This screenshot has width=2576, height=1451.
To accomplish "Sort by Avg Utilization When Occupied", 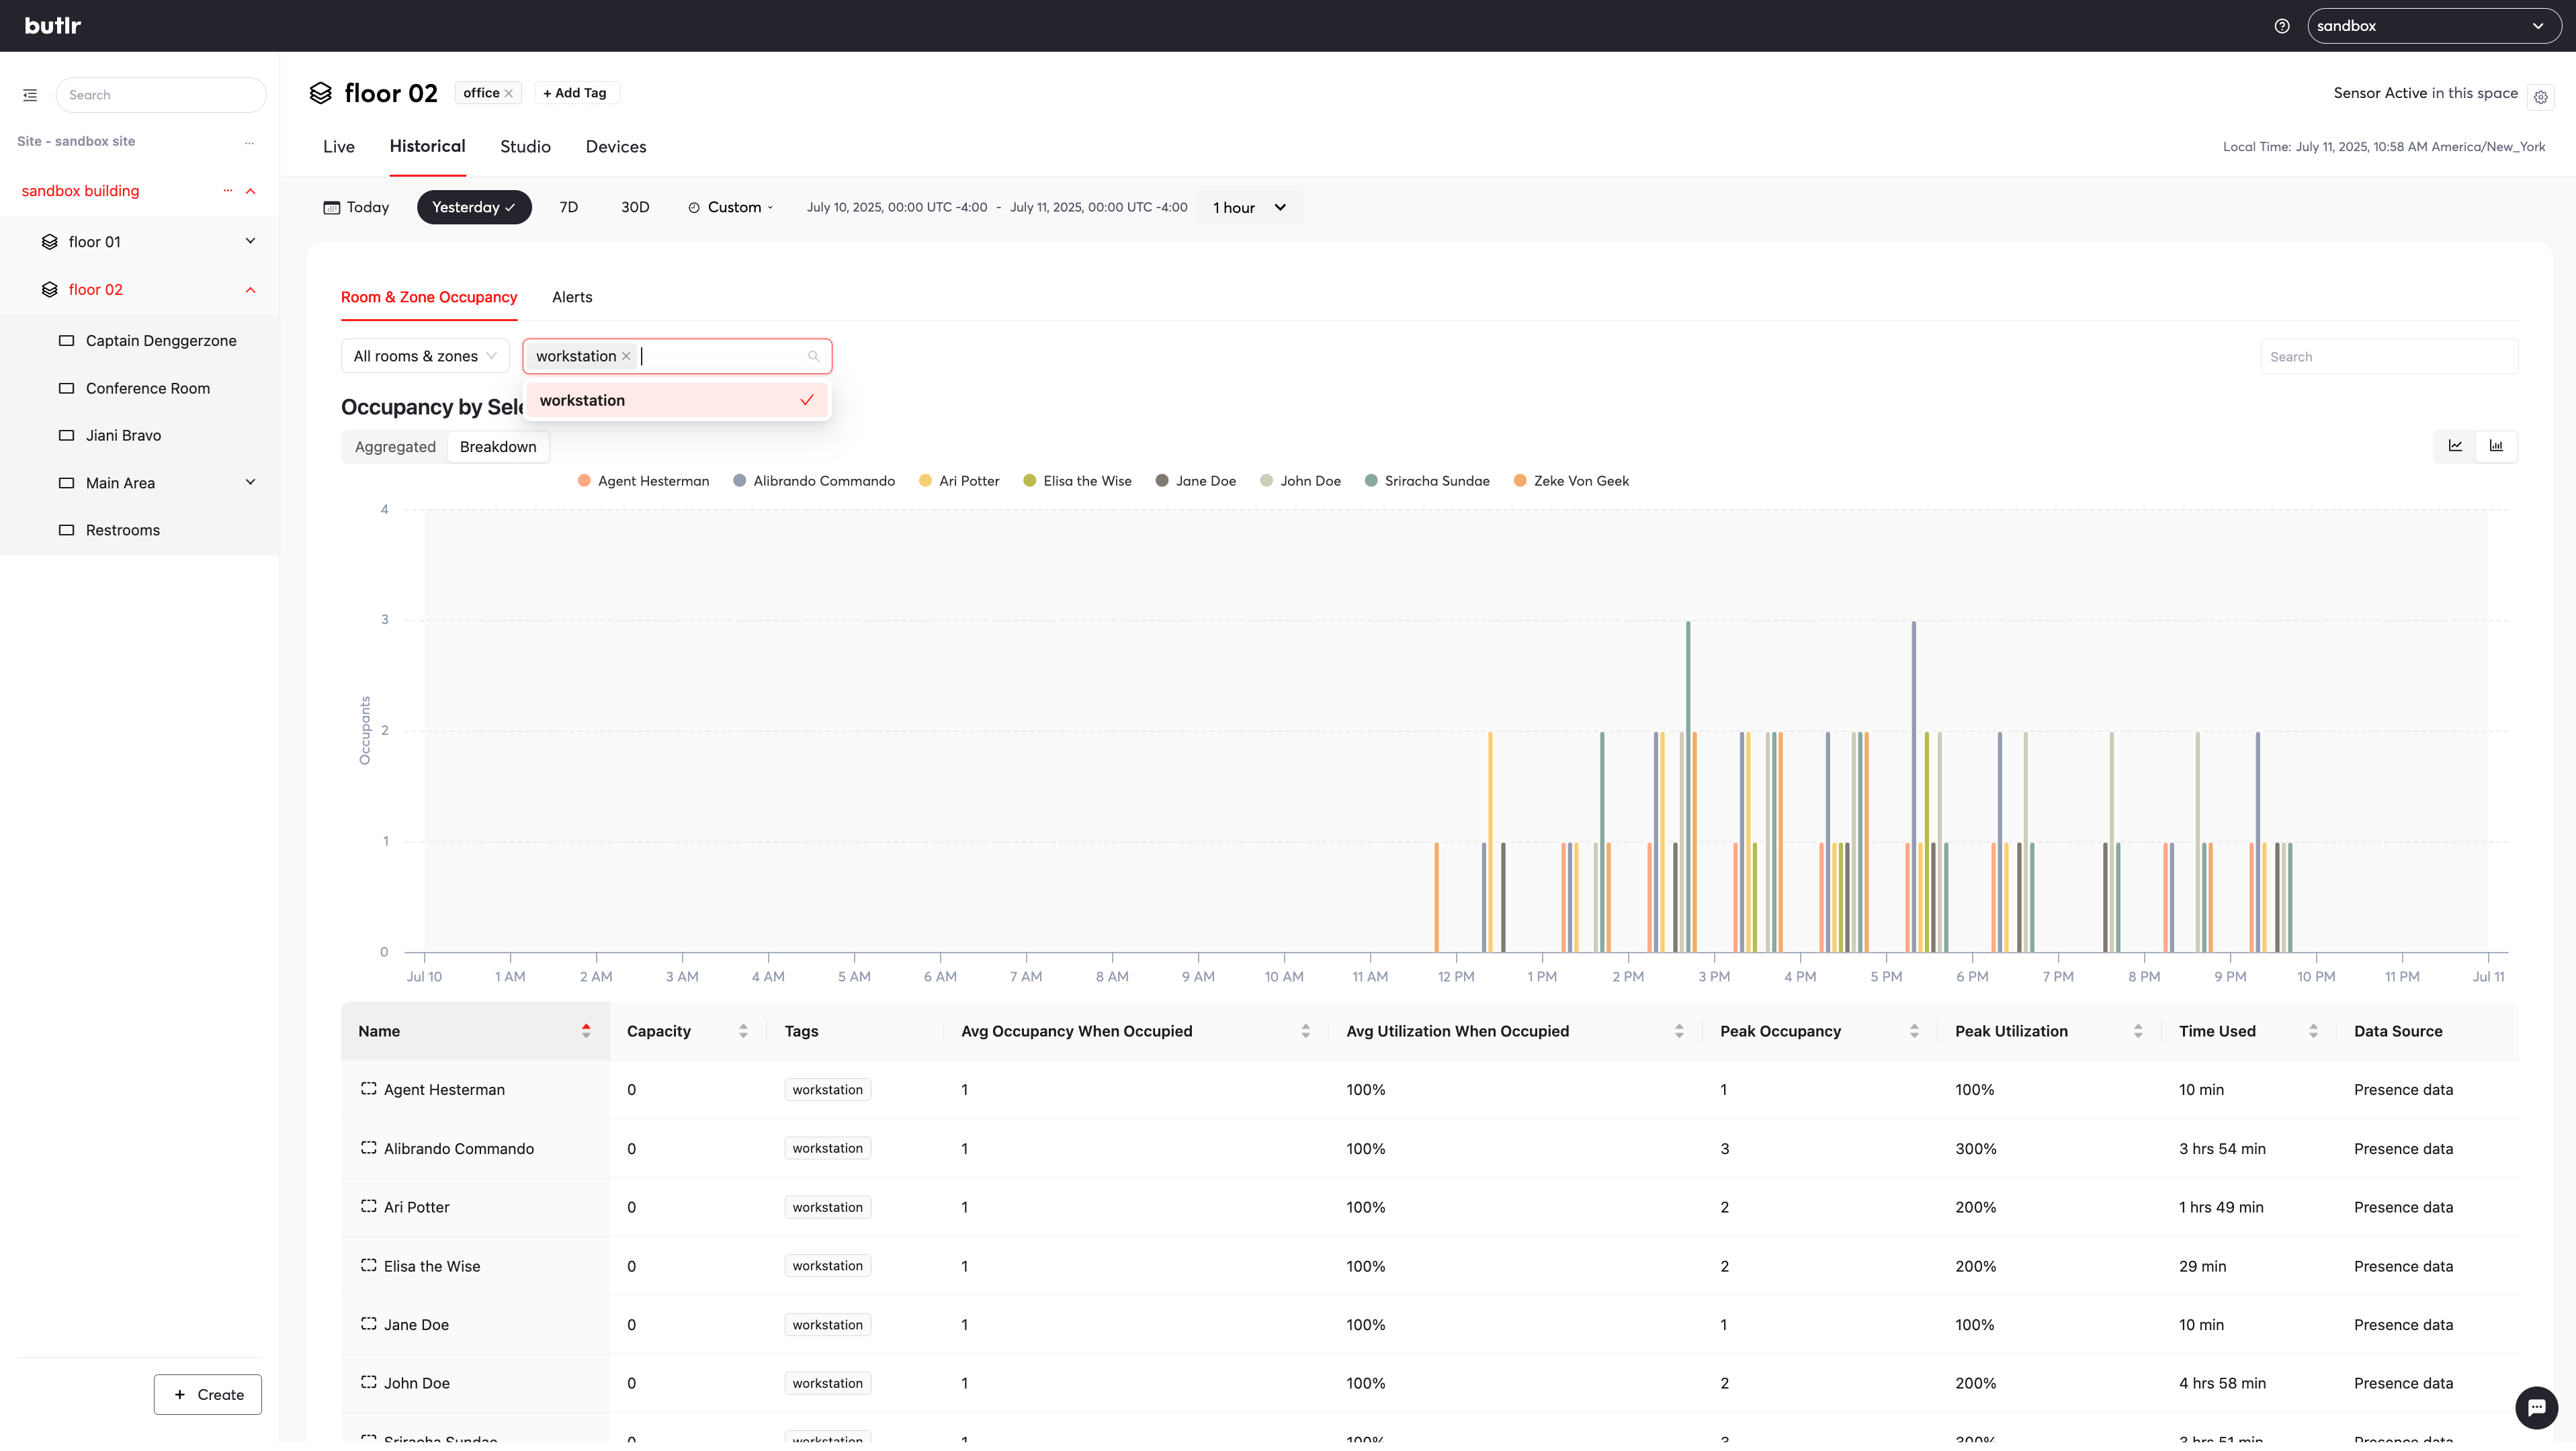I will tap(1679, 1031).
